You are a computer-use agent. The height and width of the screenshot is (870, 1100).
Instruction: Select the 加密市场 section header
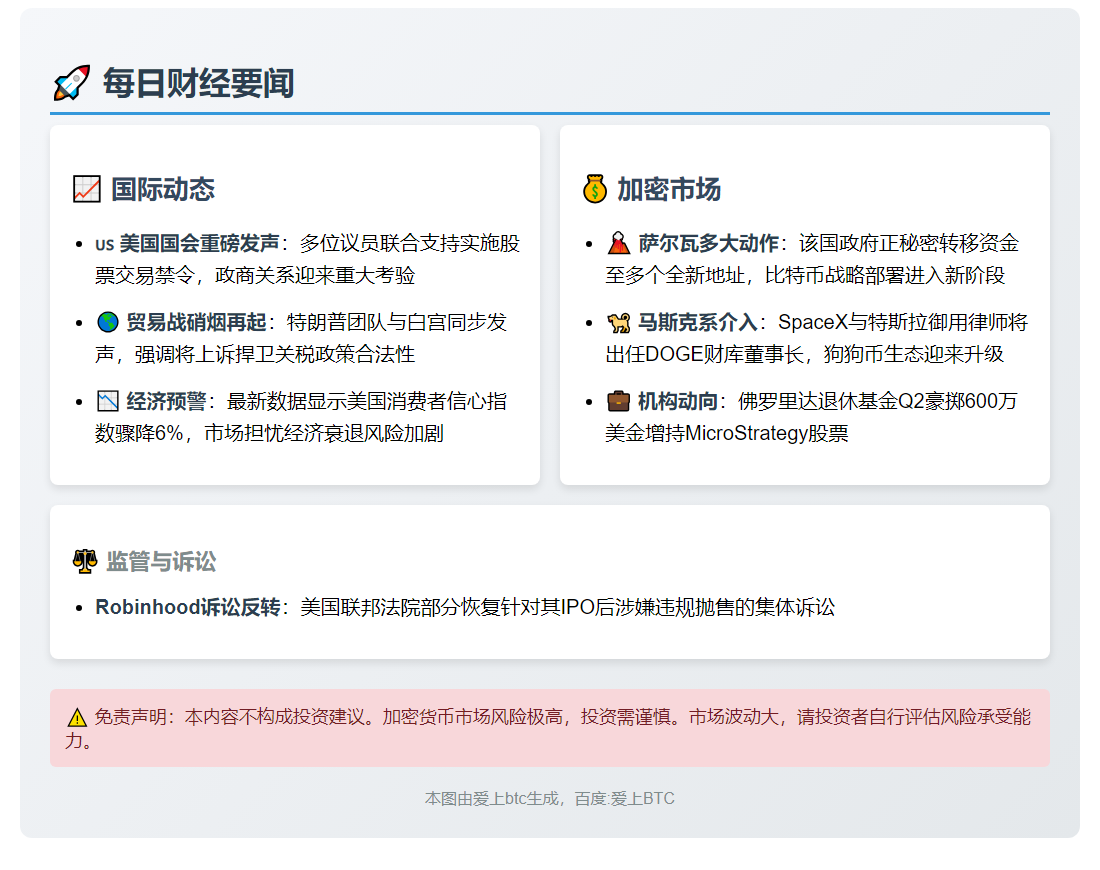pyautogui.click(x=669, y=188)
